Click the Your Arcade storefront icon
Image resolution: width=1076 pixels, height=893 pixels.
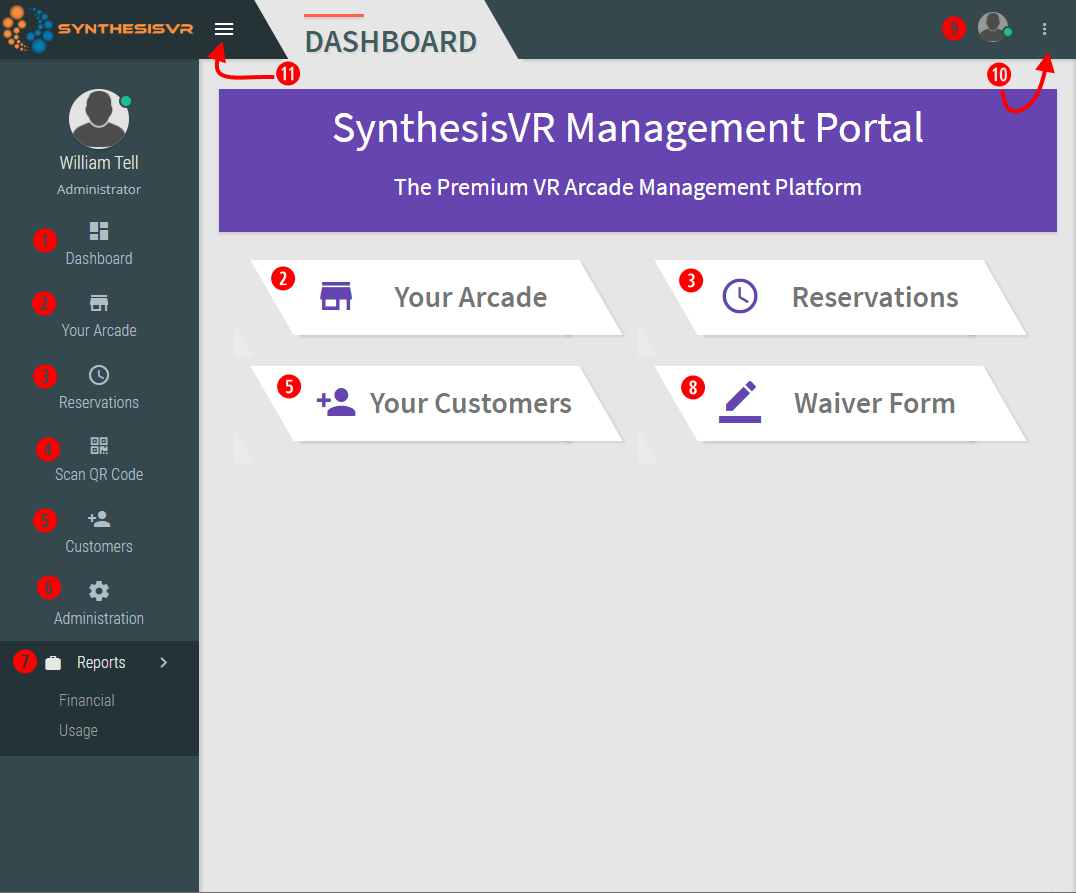point(98,302)
